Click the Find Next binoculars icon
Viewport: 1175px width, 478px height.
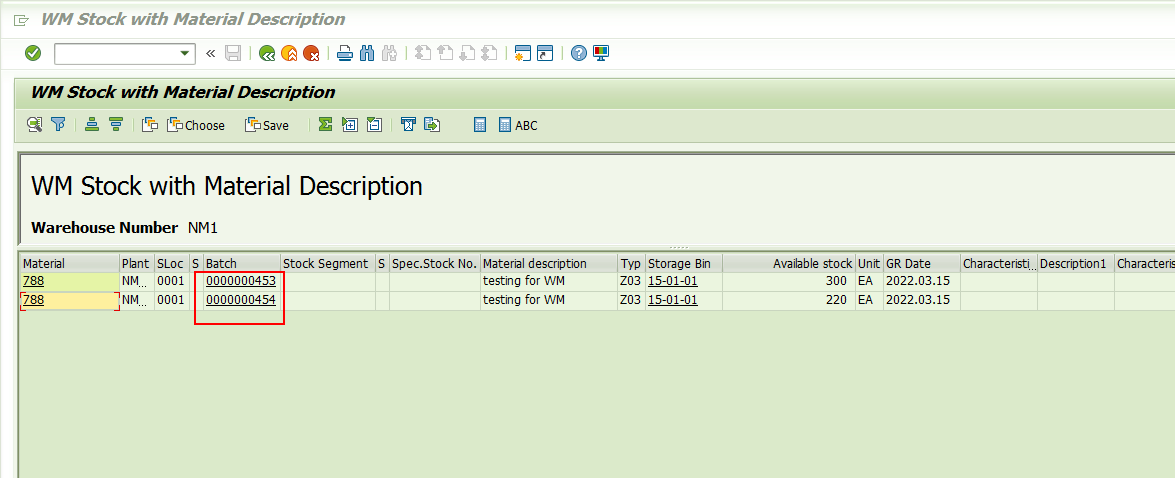tap(389, 53)
